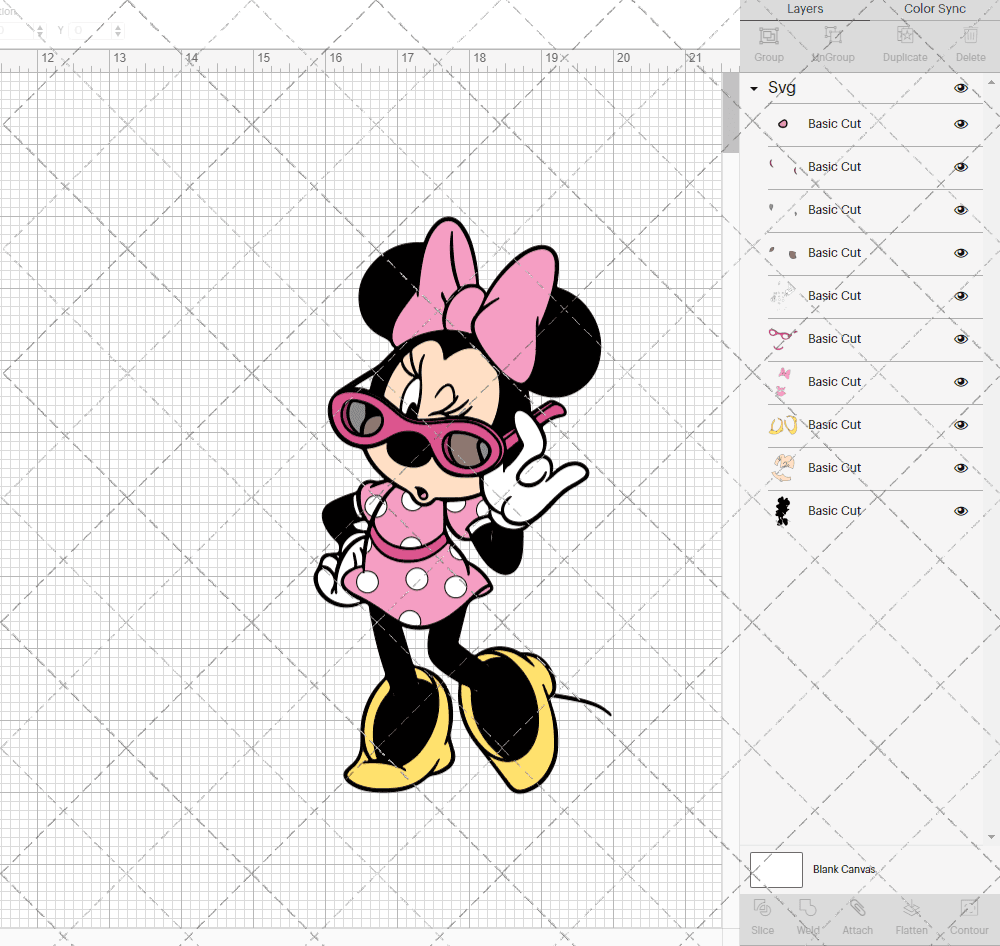Select the yellow shoes layer thumbnail
The height and width of the screenshot is (946, 1000).
click(x=783, y=425)
